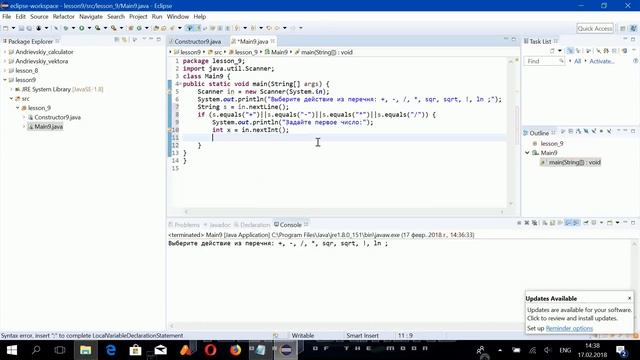Save the file with the Save icon
This screenshot has width=640, height=360.
pos(21,28)
